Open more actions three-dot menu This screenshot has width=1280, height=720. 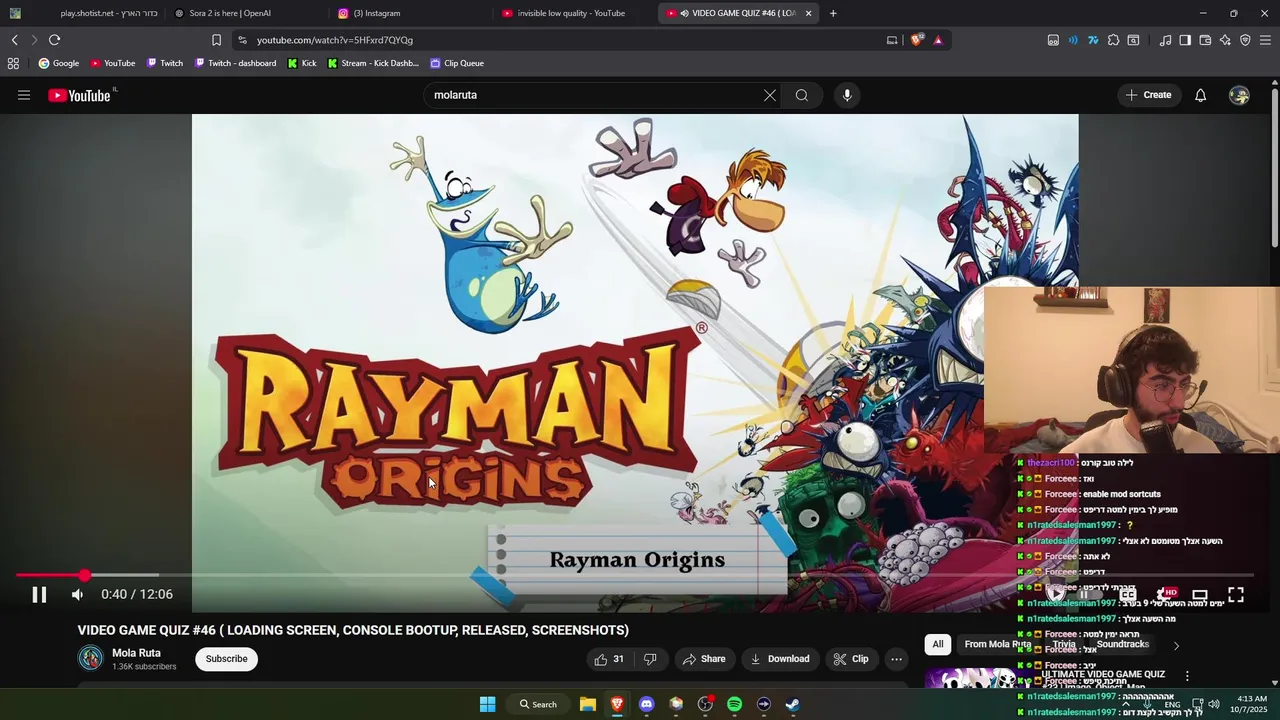pyautogui.click(x=896, y=659)
